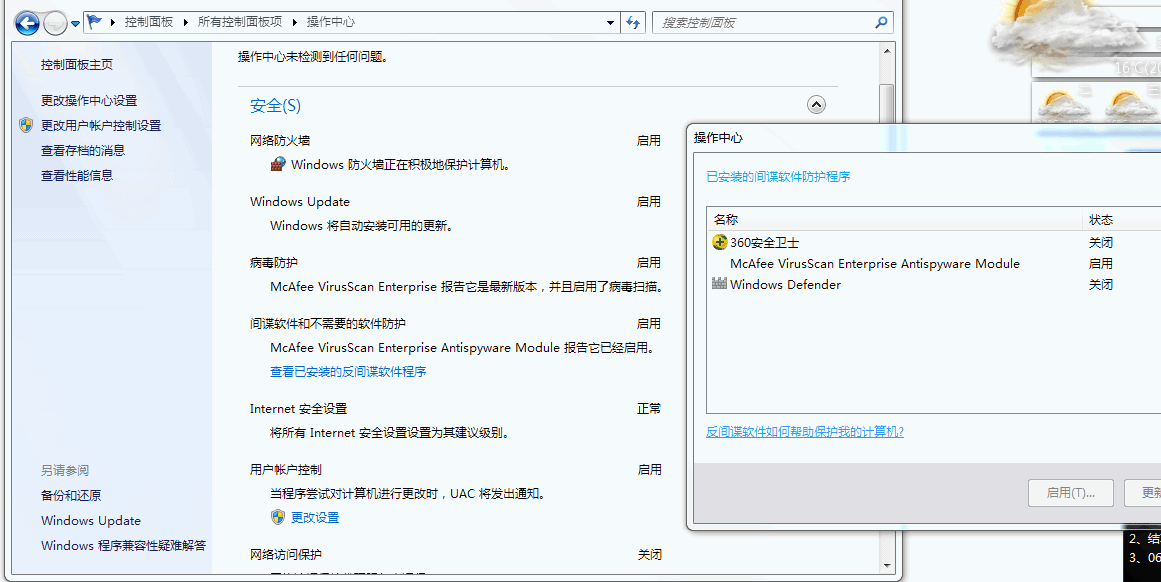Open 查看性能信息
Image resolution: width=1161 pixels, height=582 pixels.
77,175
